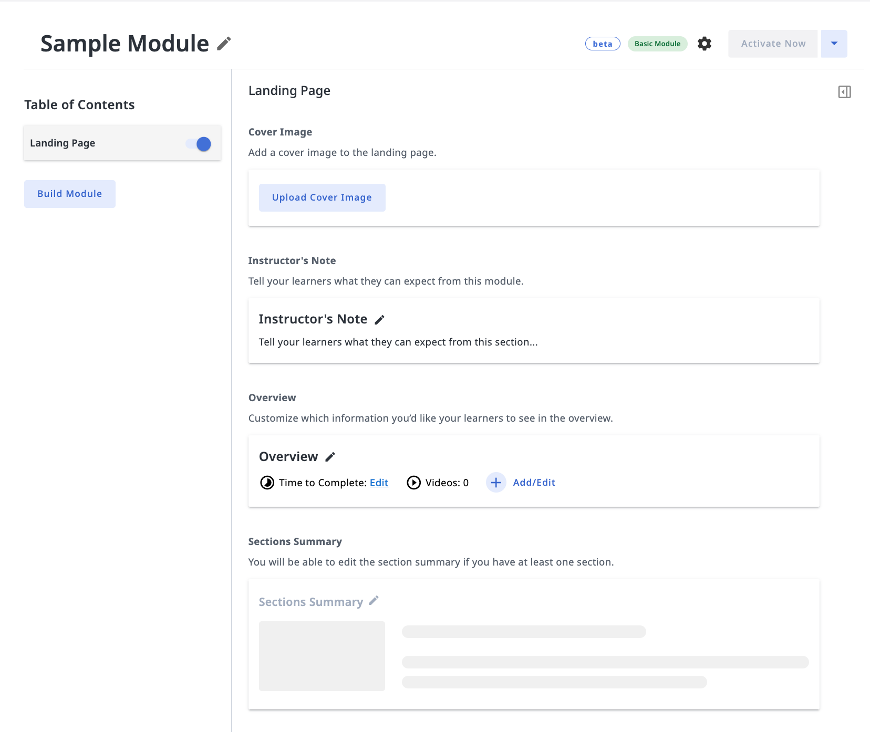Click the Activate Now button
Image resolution: width=870 pixels, height=732 pixels.
pyautogui.click(x=772, y=44)
